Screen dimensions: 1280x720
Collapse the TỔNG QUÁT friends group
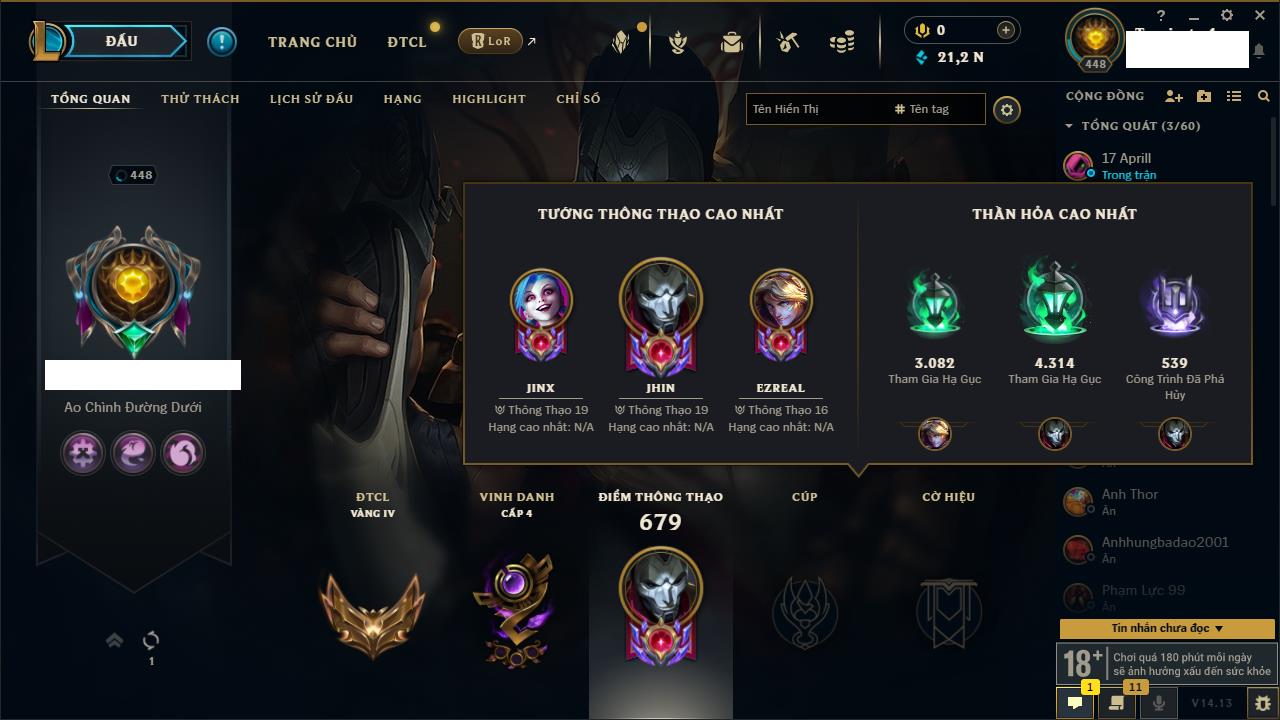[1069, 126]
